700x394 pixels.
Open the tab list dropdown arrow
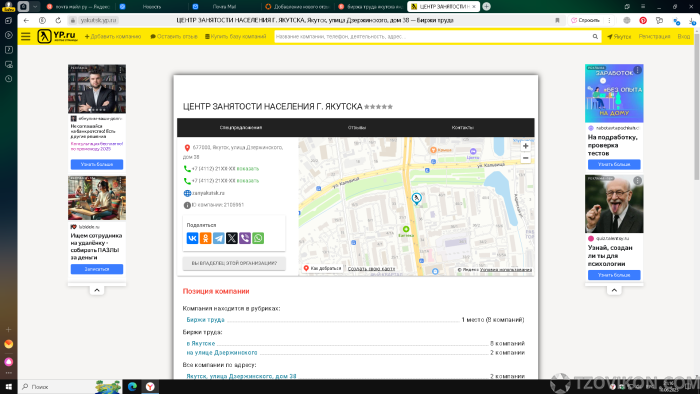pyautogui.click(x=35, y=6)
